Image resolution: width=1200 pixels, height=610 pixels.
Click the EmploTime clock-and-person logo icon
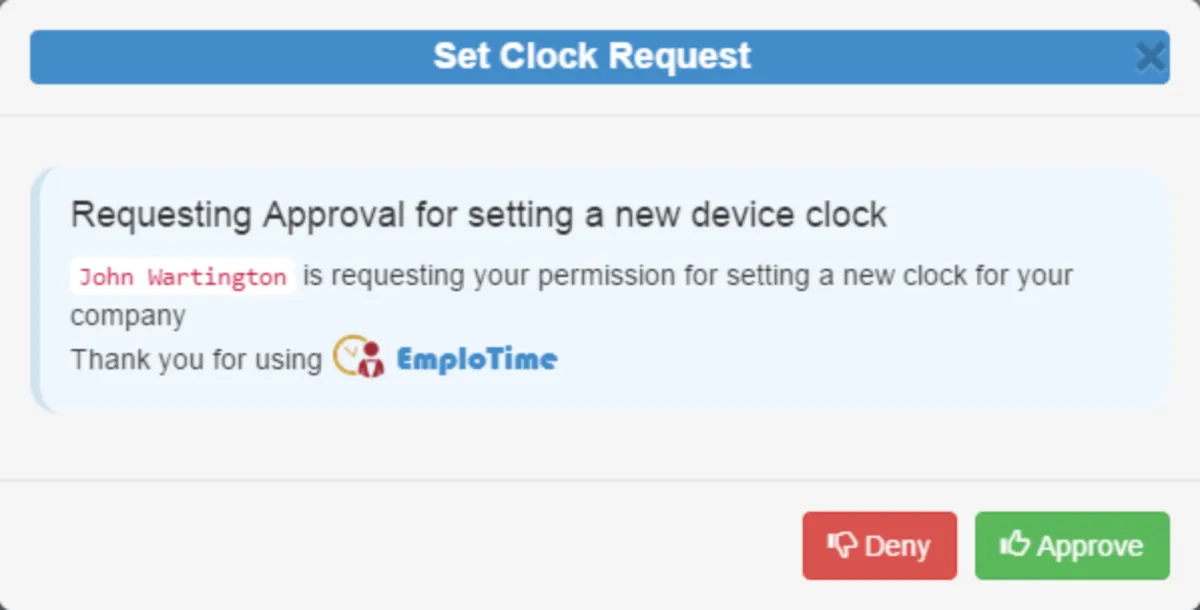coord(358,358)
